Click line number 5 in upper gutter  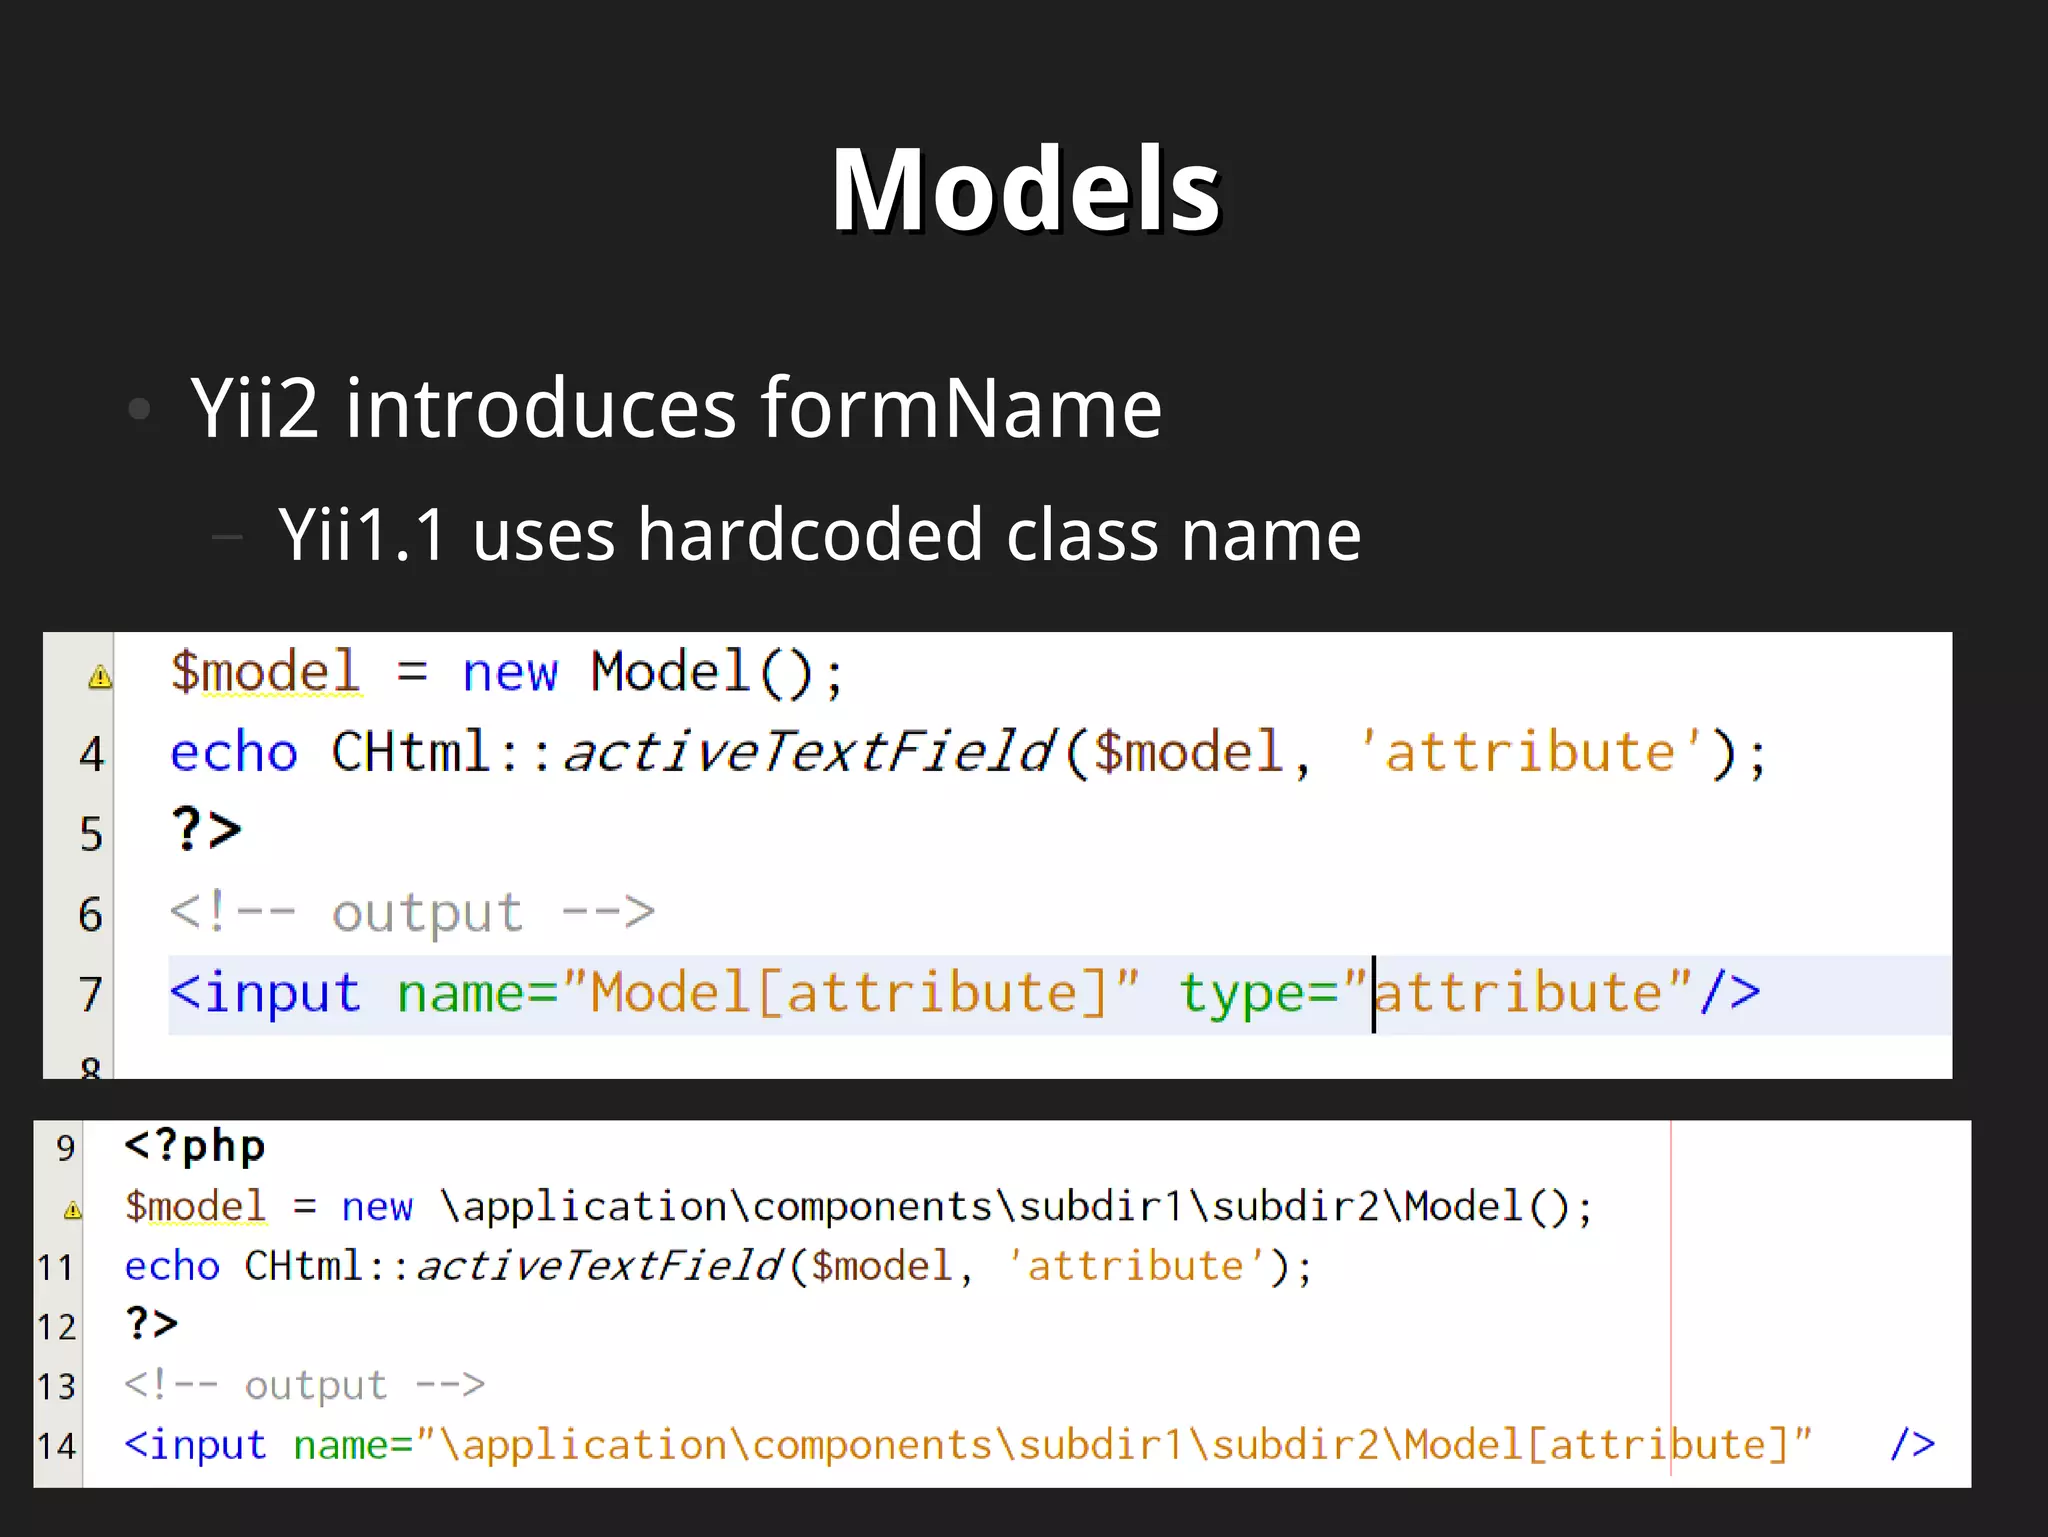click(x=91, y=834)
